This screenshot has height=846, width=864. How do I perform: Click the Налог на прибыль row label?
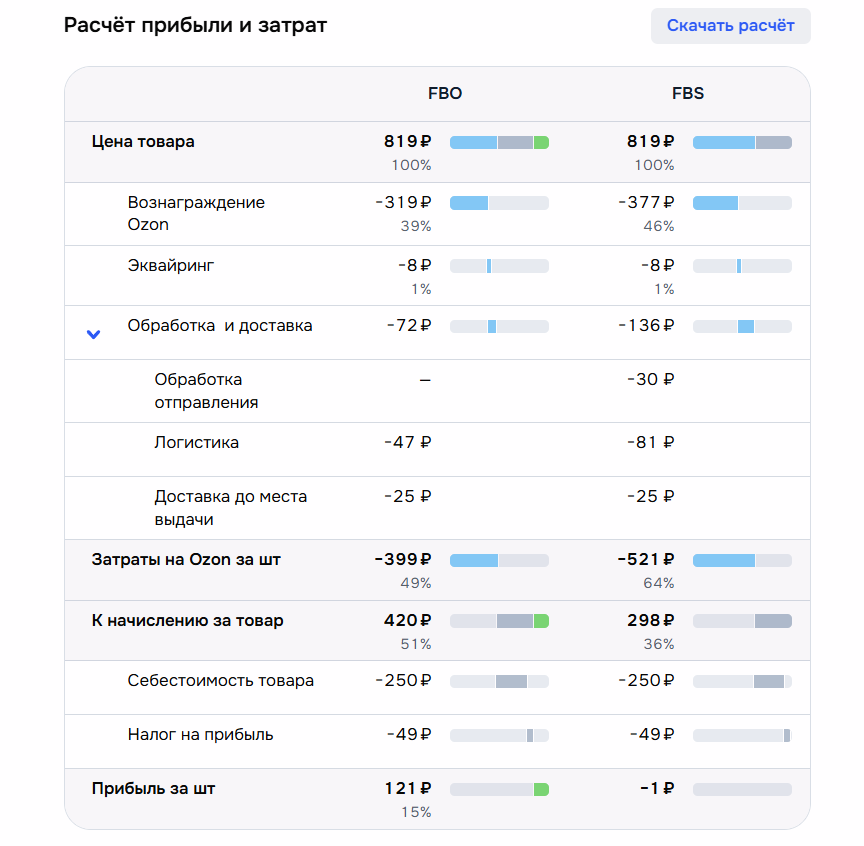click(x=200, y=735)
